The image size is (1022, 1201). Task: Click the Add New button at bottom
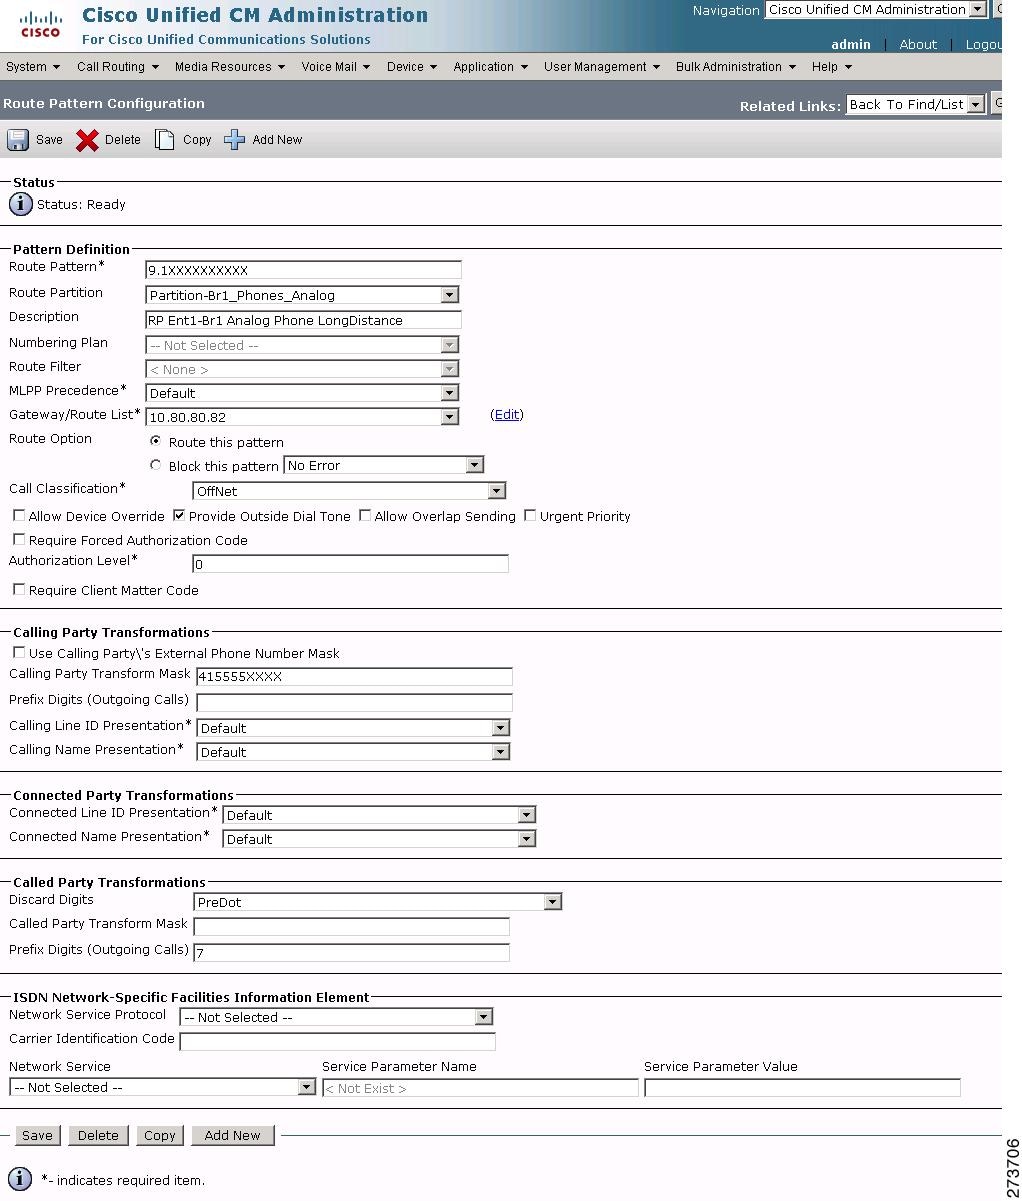pyautogui.click(x=233, y=1135)
